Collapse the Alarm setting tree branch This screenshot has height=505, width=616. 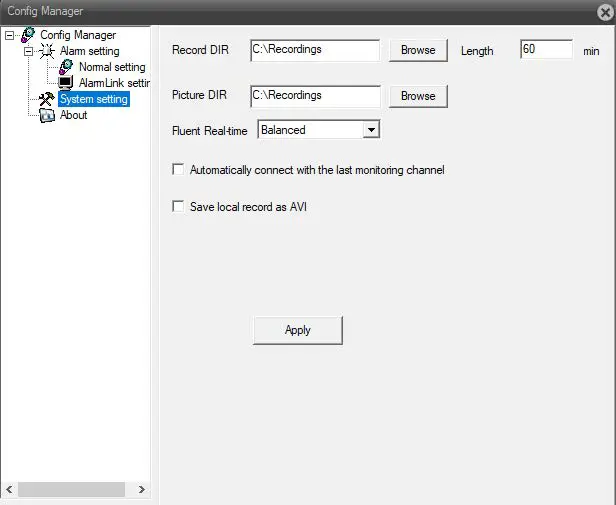[x=28, y=51]
